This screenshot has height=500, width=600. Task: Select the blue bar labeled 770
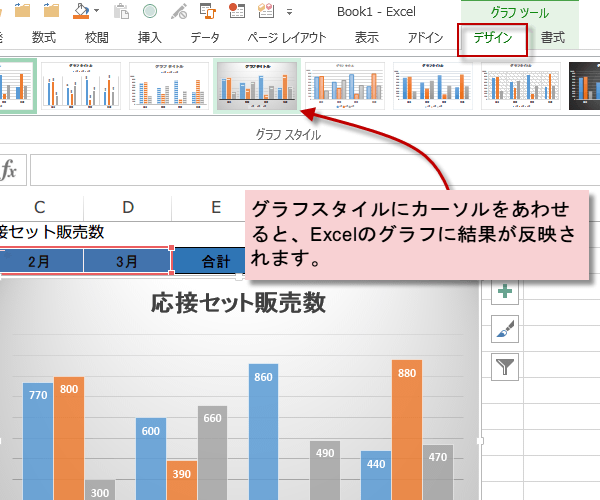pos(38,441)
